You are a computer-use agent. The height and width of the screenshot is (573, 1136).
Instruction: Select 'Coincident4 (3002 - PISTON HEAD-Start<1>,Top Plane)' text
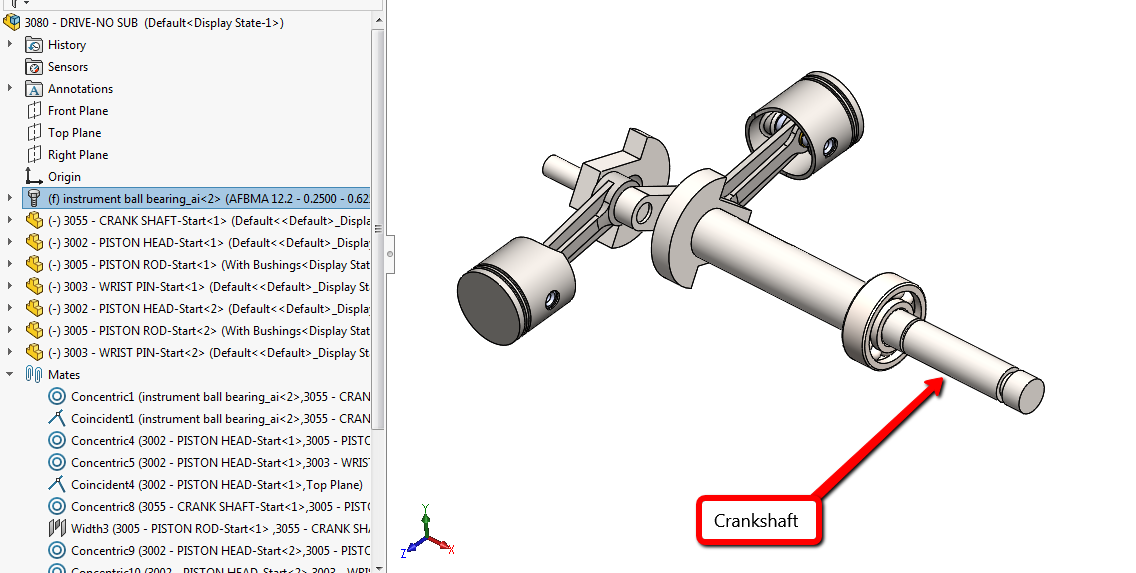[217, 485]
